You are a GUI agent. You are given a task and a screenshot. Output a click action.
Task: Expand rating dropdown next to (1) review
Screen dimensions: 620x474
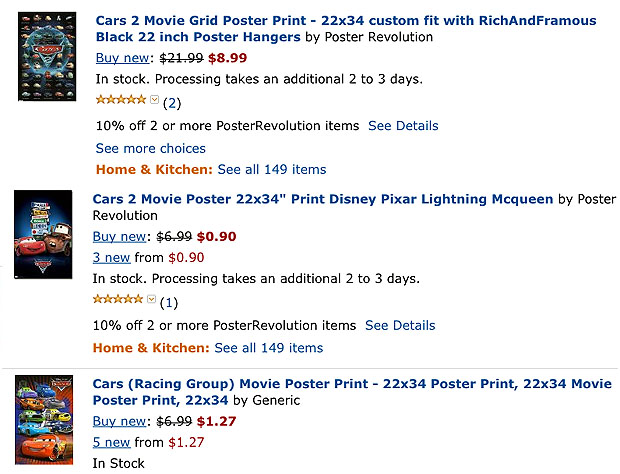point(151,299)
